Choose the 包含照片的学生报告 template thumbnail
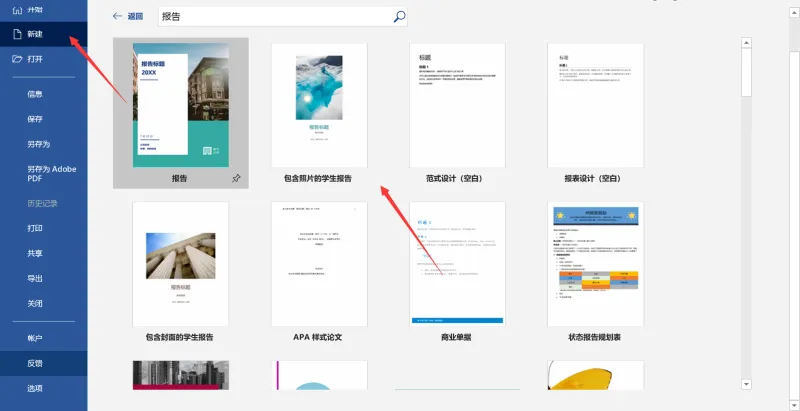The width and height of the screenshot is (800, 411). tap(319, 105)
